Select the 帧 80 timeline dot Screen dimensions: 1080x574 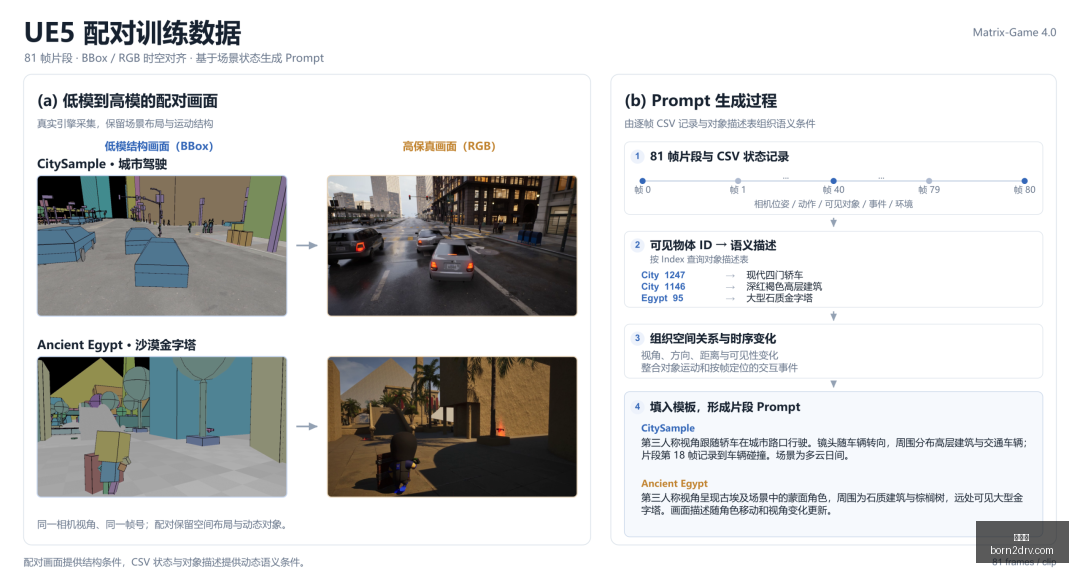click(1024, 181)
